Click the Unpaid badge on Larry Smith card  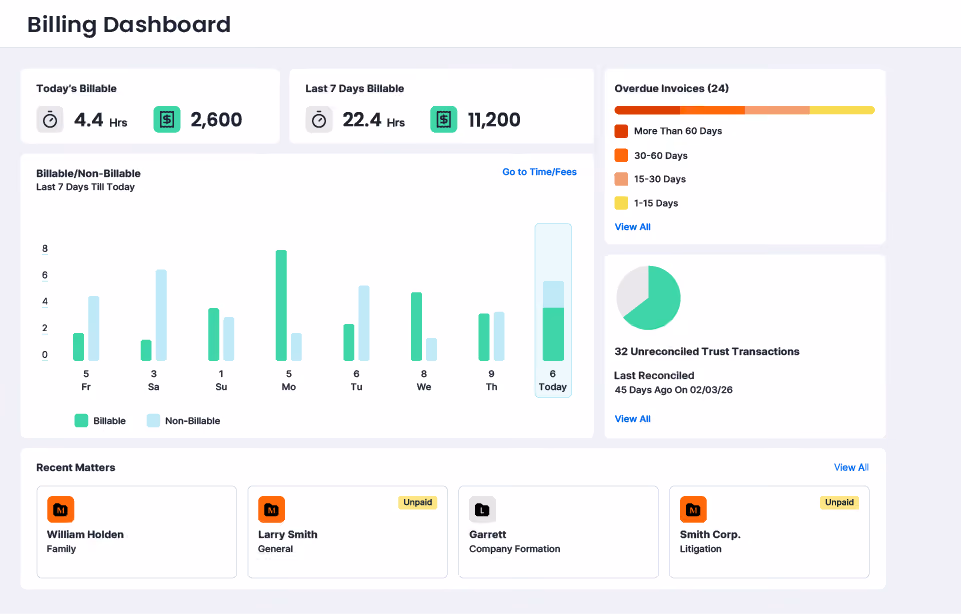tap(417, 502)
